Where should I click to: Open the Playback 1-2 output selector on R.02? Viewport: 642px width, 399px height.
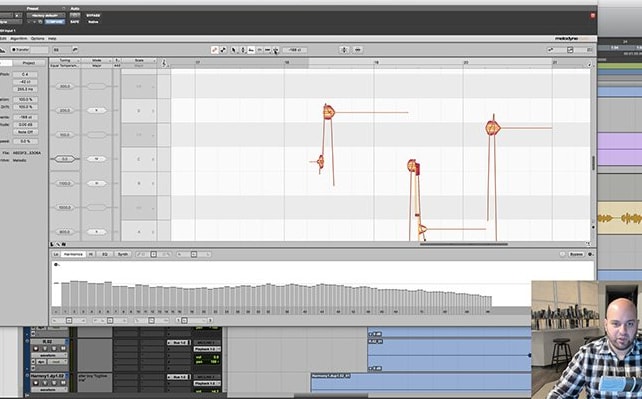[207, 349]
